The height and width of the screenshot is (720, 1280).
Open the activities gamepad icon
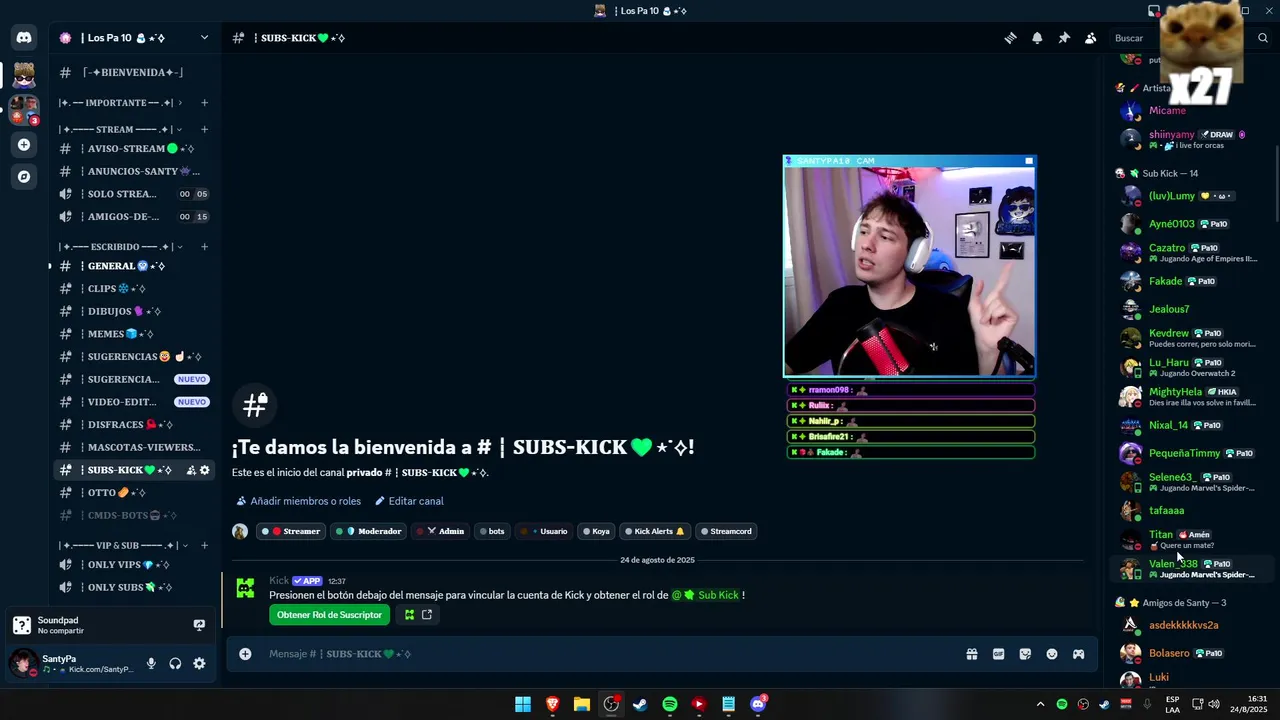tap(1079, 654)
